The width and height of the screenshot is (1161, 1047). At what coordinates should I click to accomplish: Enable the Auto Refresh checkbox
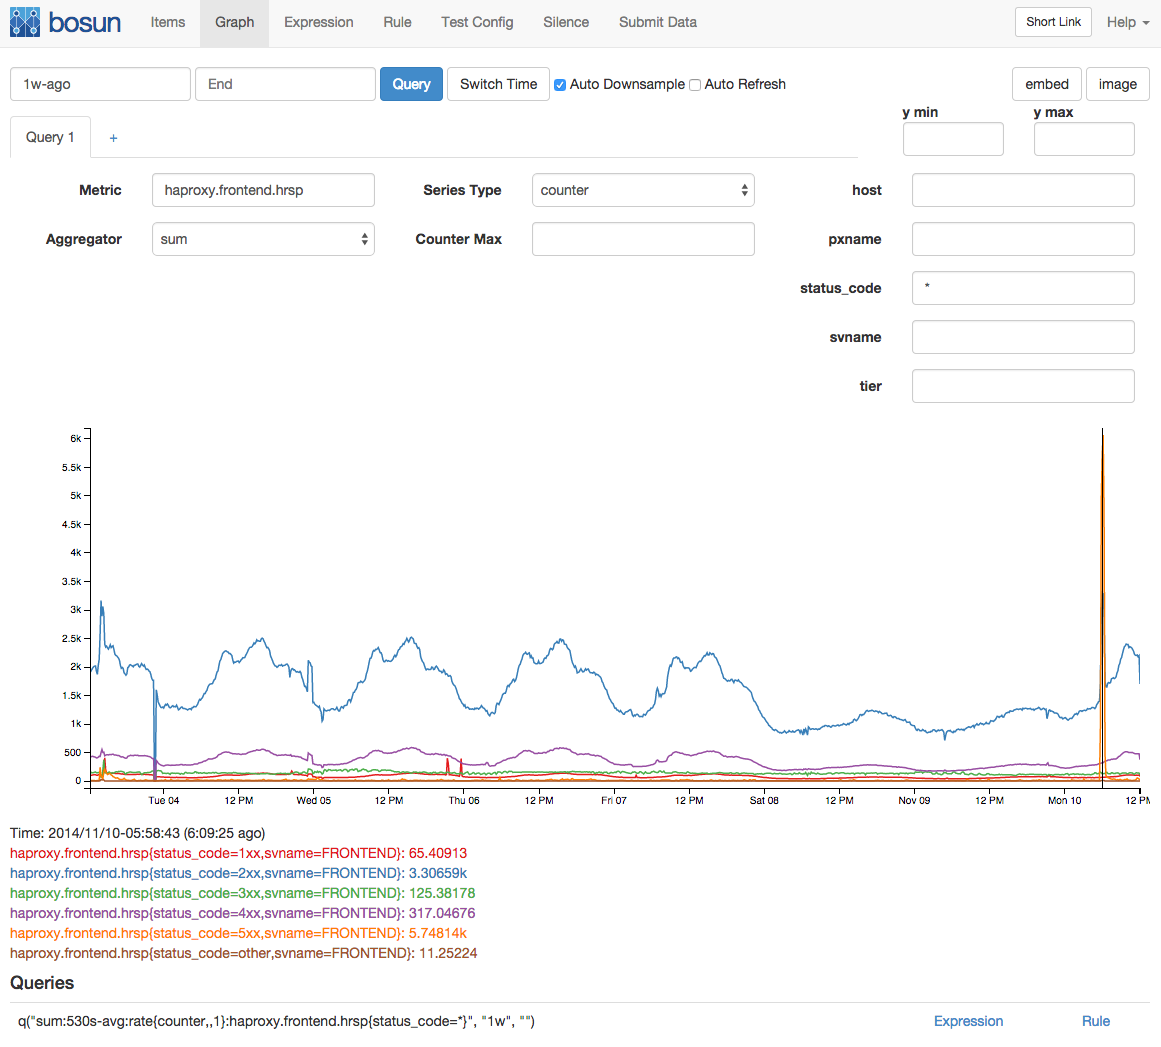click(x=695, y=85)
